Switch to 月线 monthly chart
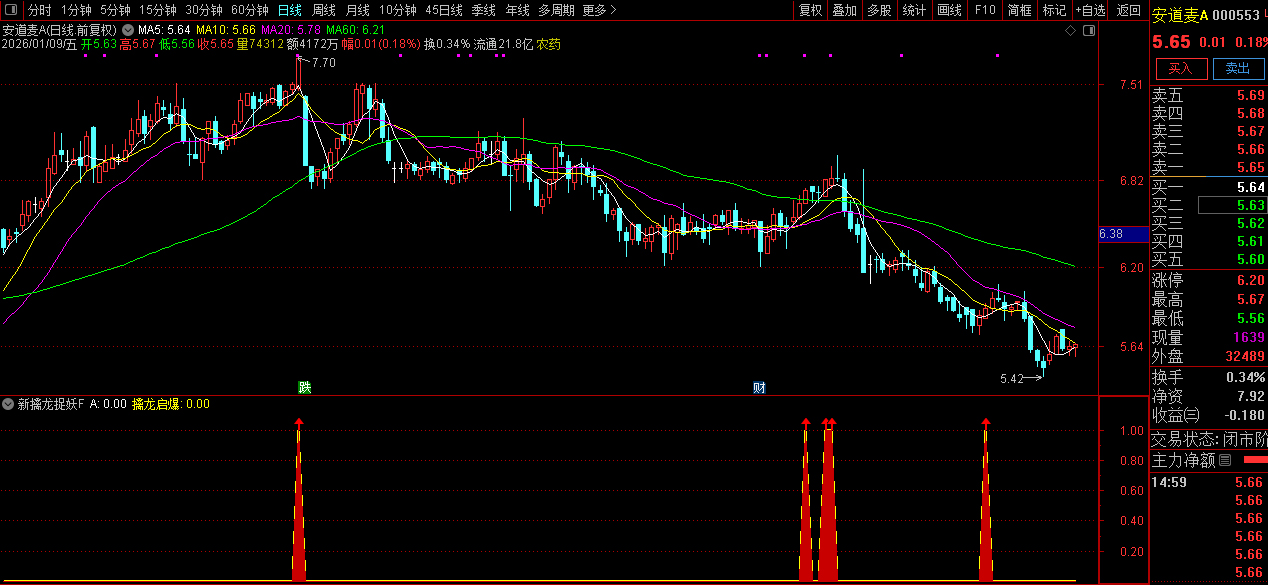The height and width of the screenshot is (585, 1268). point(358,10)
